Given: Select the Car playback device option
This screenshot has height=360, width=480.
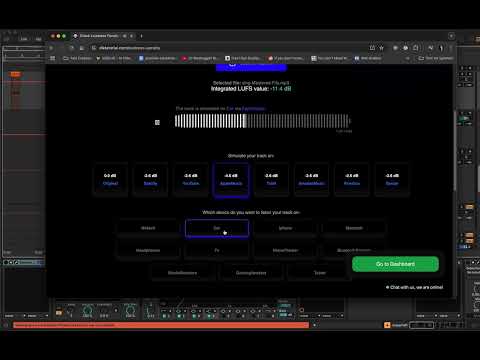Looking at the screenshot, I should pos(217,228).
